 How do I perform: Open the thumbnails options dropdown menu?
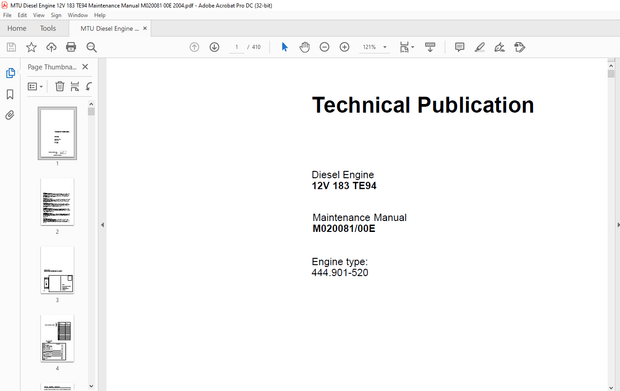coord(35,86)
